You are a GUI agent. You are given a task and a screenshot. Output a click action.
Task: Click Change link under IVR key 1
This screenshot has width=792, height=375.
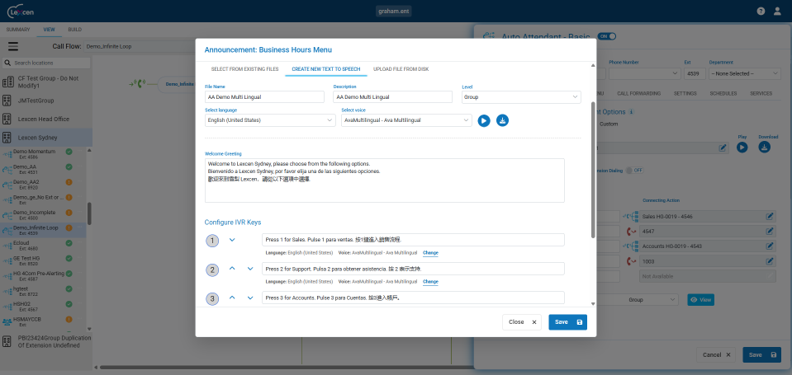[430, 253]
